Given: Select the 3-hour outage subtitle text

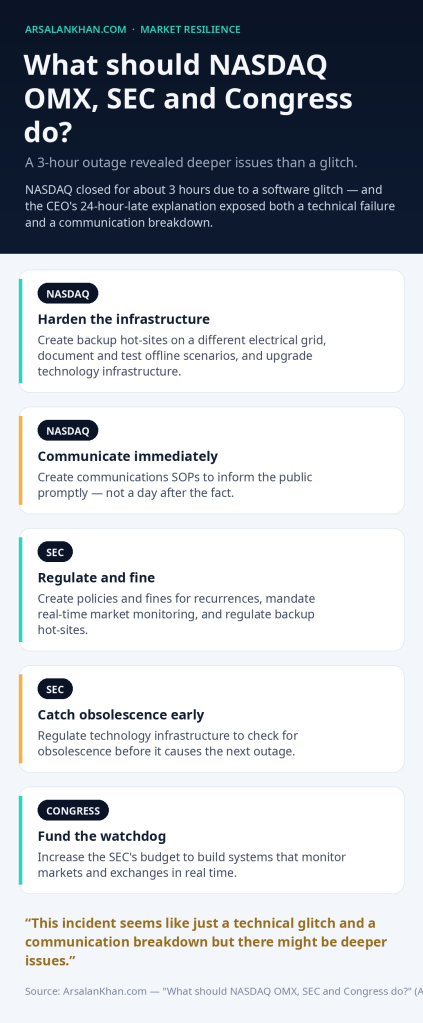Looking at the screenshot, I should click(191, 162).
